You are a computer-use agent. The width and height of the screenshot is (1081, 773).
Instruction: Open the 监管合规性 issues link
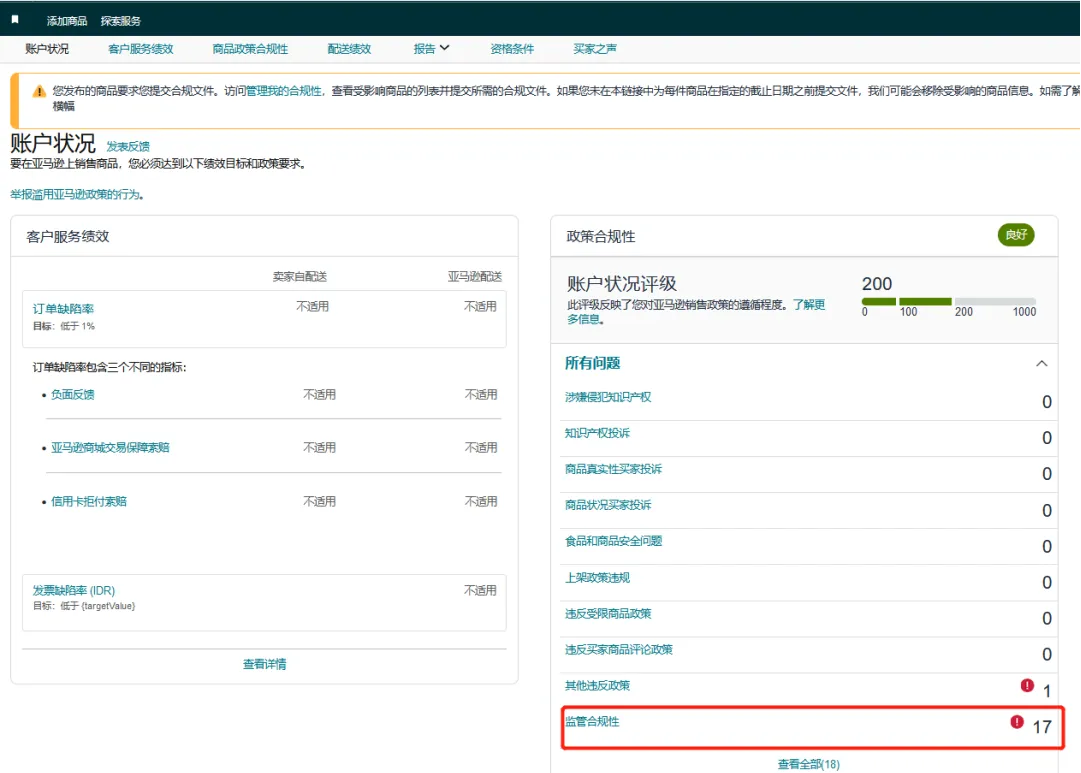[x=592, y=721]
